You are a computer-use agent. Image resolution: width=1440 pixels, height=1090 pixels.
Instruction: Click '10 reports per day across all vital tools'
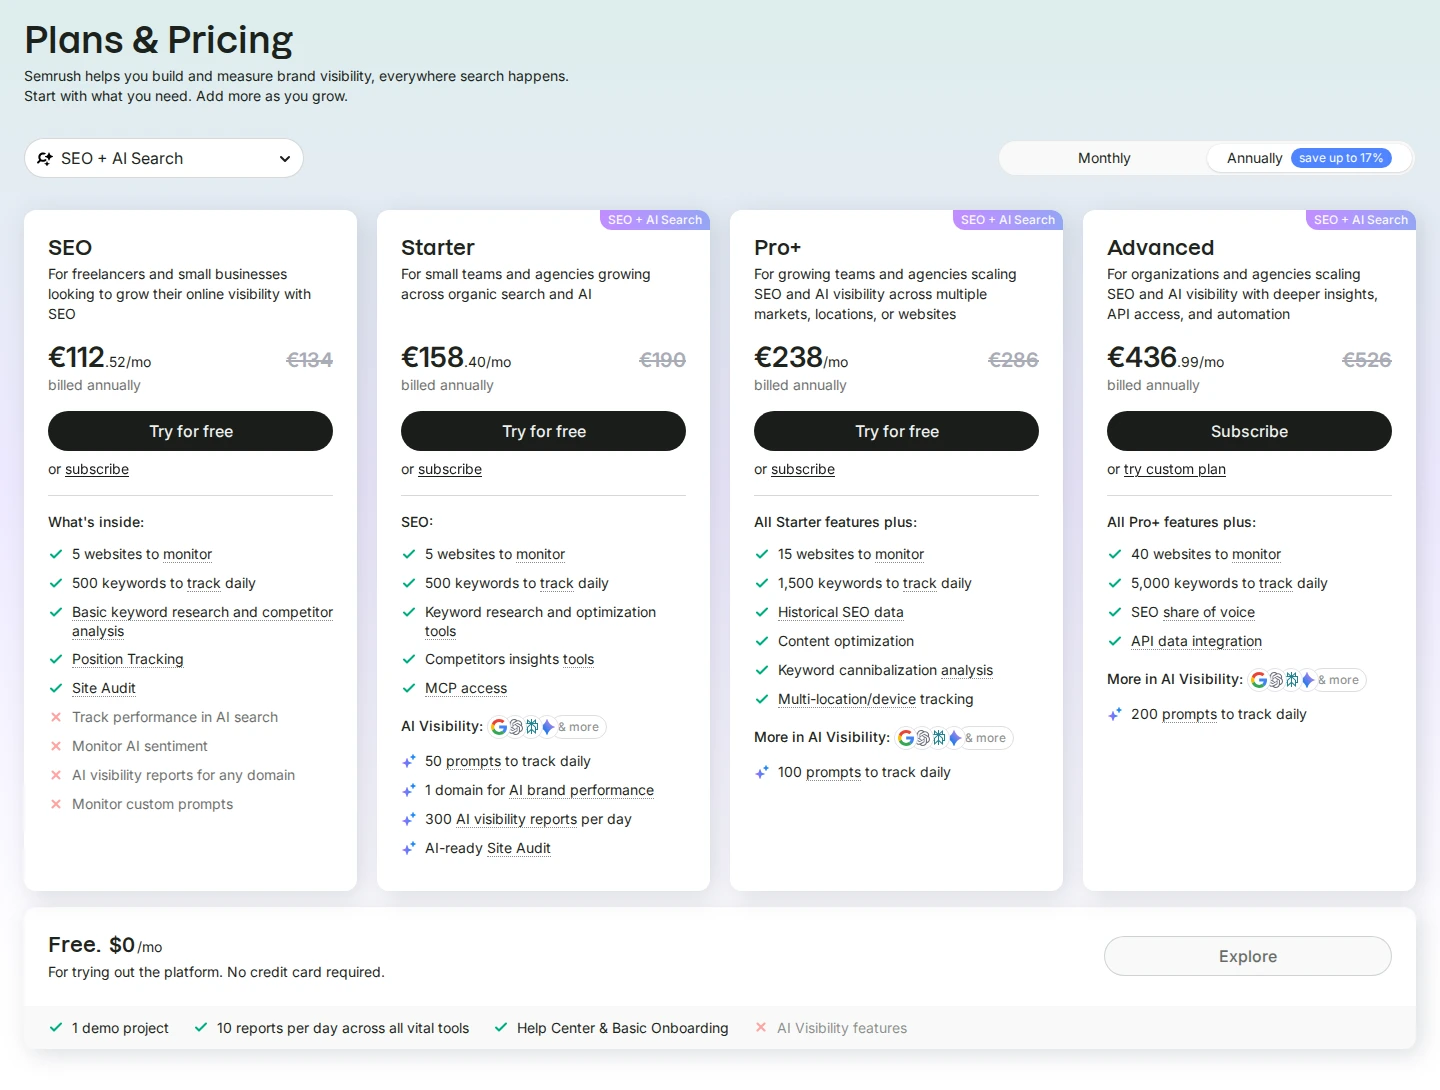(343, 1028)
